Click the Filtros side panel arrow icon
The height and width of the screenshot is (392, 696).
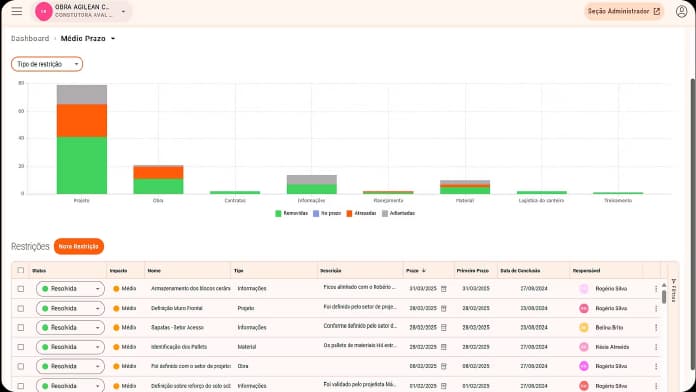673,281
